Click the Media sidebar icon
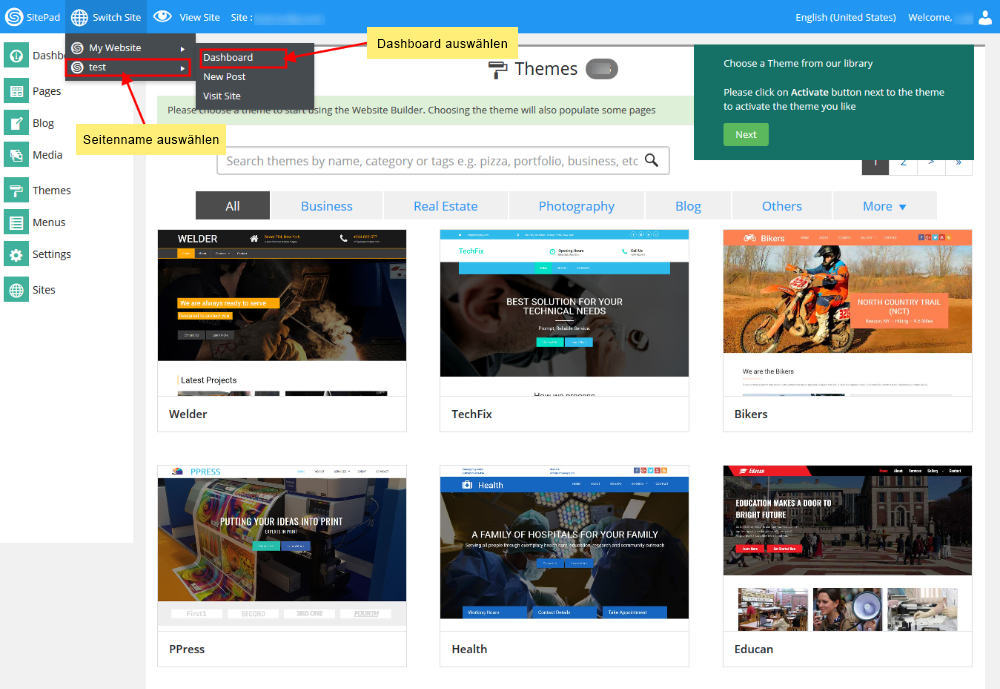The height and width of the screenshot is (689, 1000). point(16,154)
